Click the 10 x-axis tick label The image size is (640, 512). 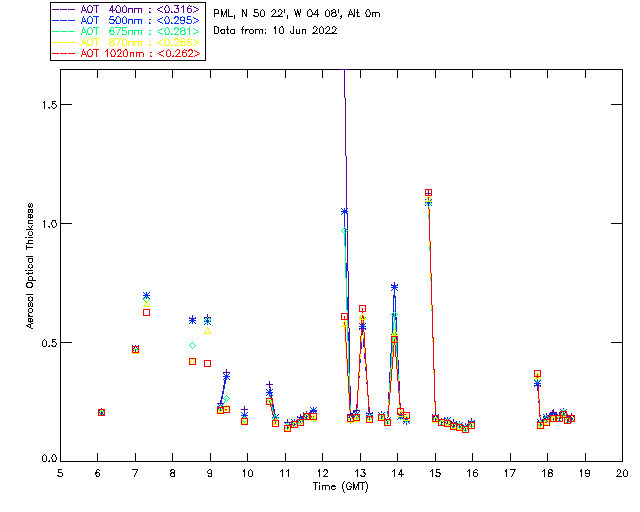(x=247, y=473)
